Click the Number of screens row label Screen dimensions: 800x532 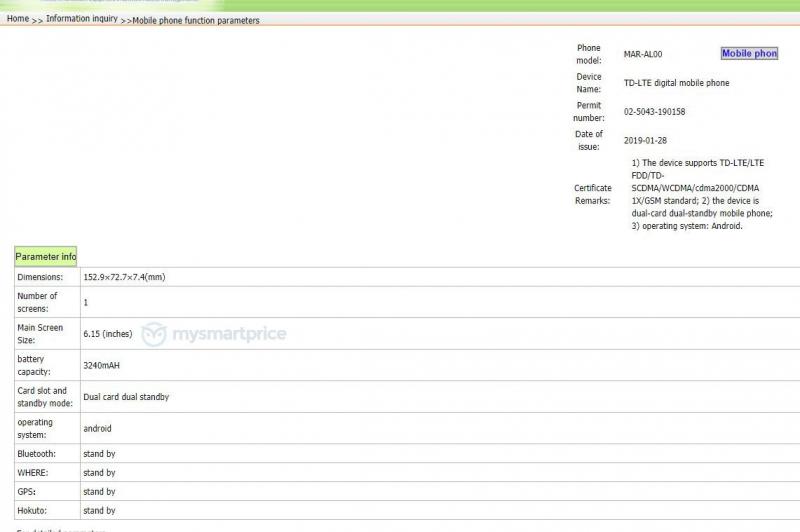click(37, 302)
